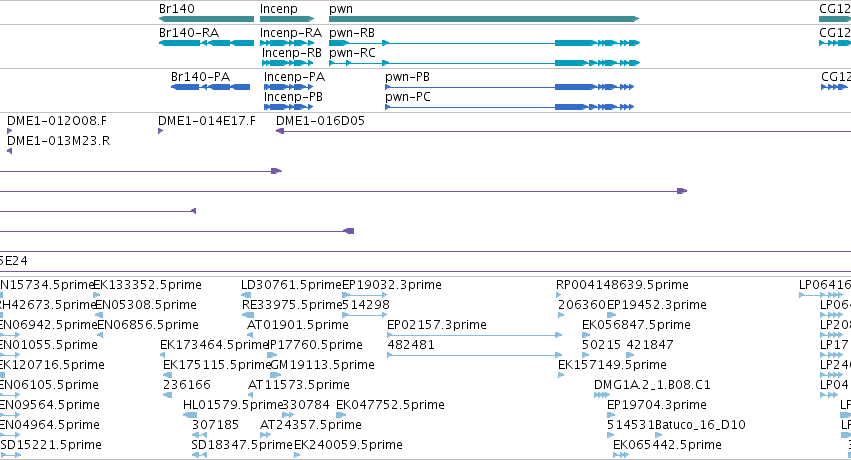Click the pwn gene bar glyph
This screenshot has height=460, width=851.
pyautogui.click(x=484, y=19)
